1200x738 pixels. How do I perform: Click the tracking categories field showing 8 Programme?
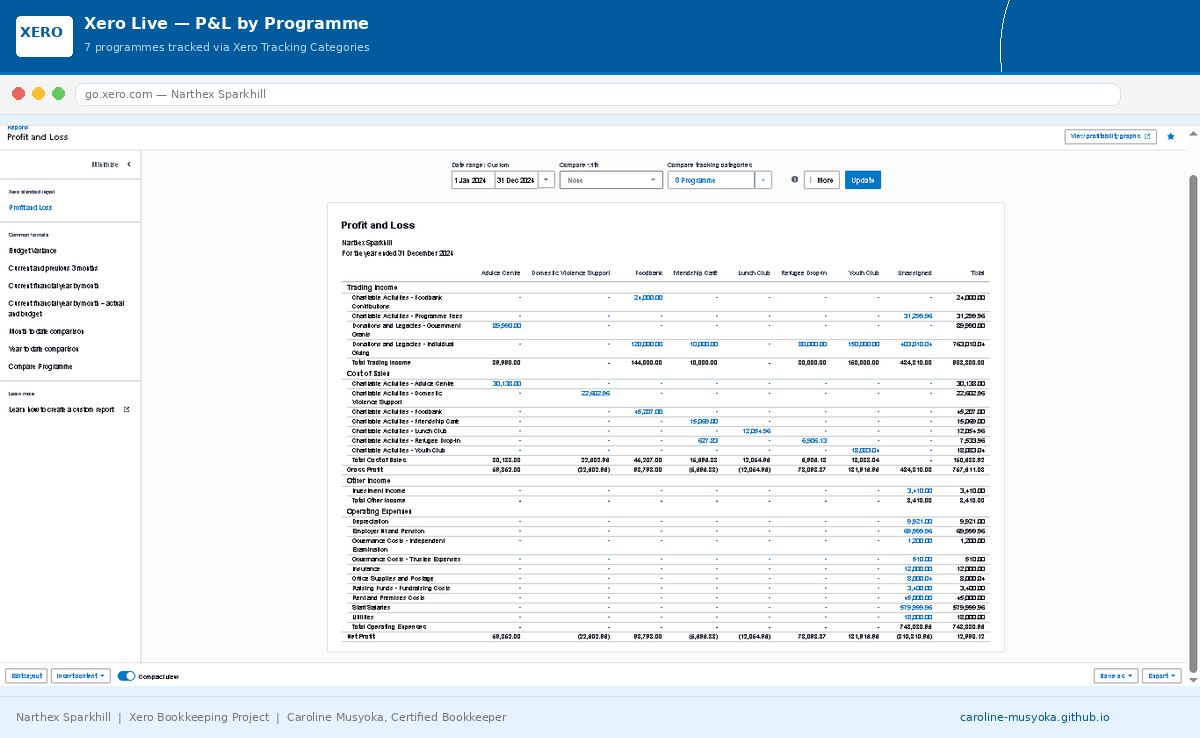click(711, 180)
